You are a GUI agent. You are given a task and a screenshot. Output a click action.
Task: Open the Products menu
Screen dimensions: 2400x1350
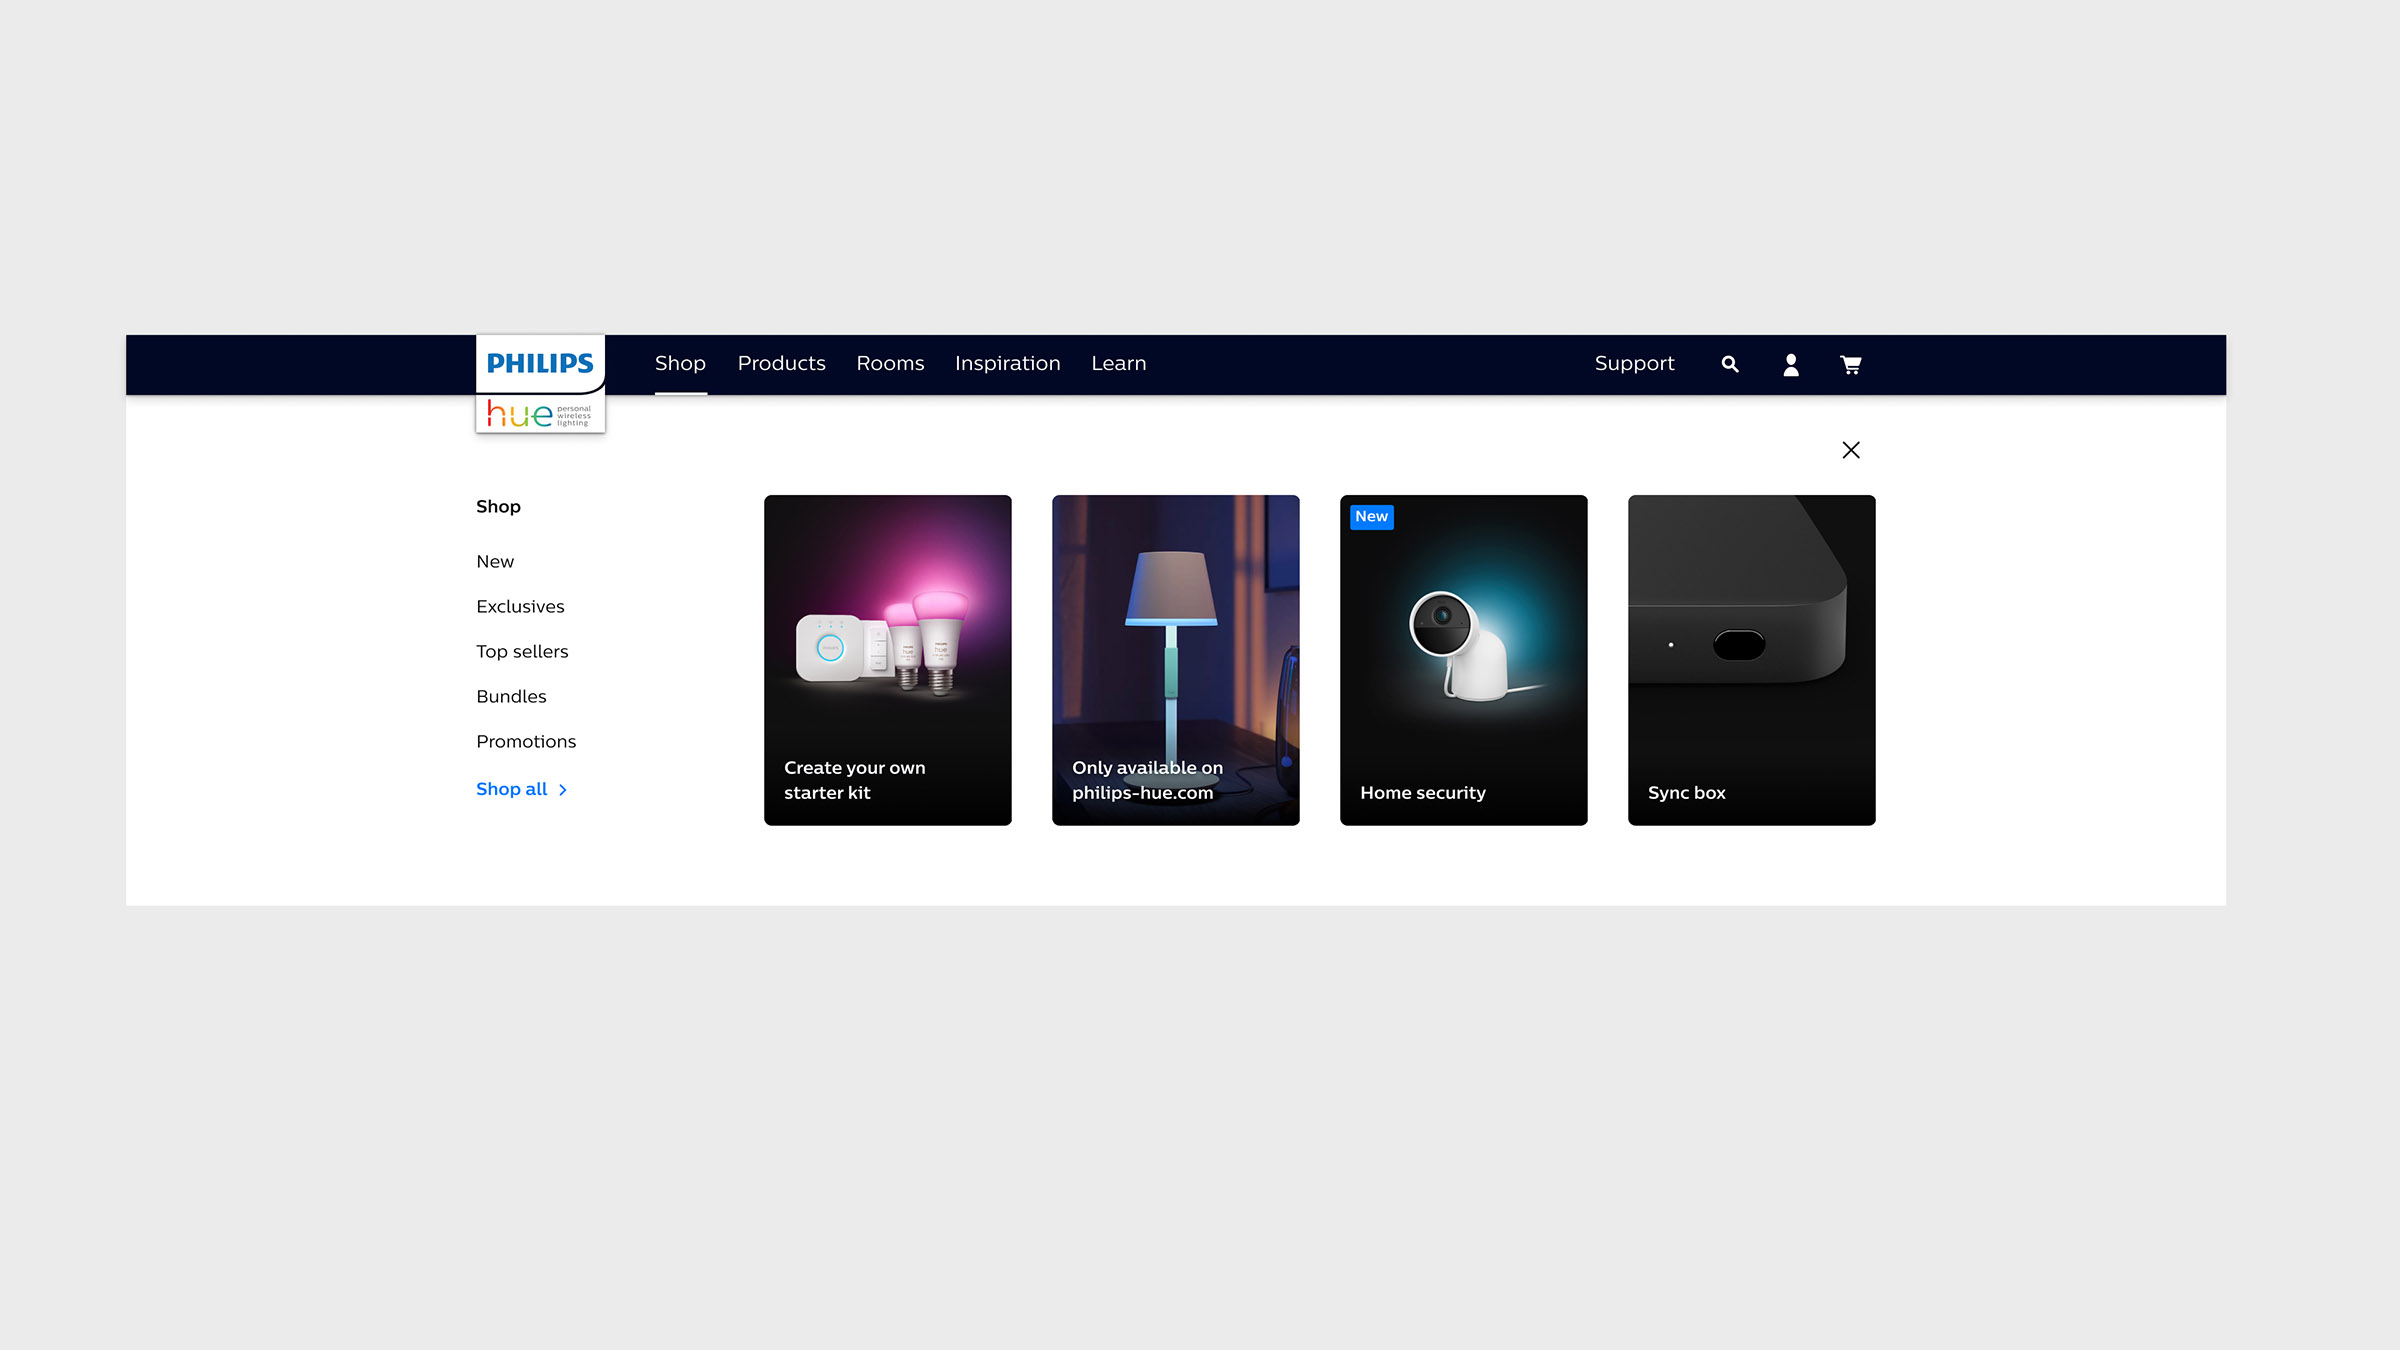781,363
